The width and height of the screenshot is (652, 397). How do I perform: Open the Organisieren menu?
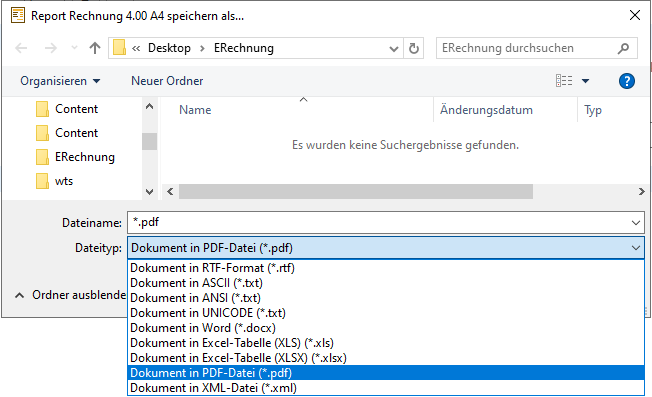(x=60, y=81)
